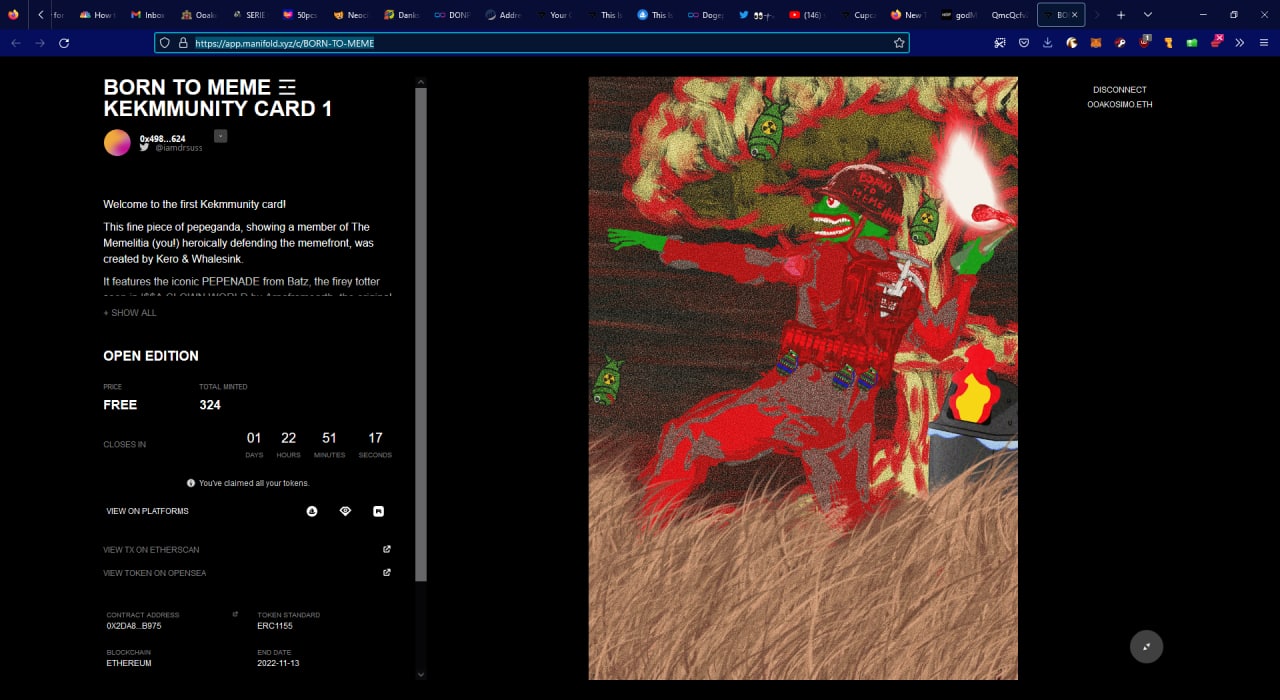Screen dimensions: 1280x700
Task: Show more toolbar items via double chevron
Action: click(x=1240, y=43)
